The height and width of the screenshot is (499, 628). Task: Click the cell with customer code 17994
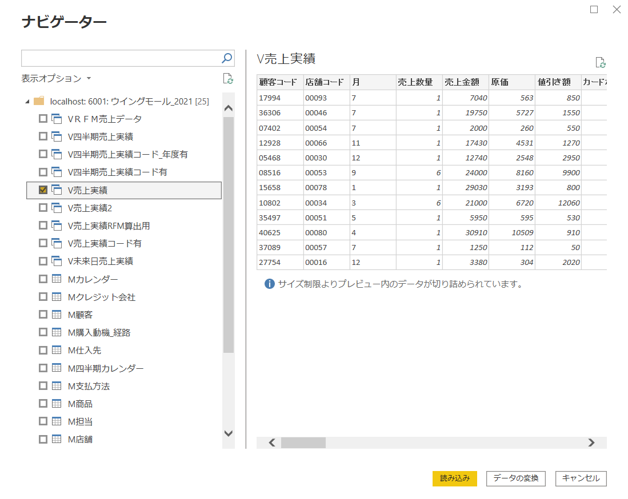pos(280,98)
